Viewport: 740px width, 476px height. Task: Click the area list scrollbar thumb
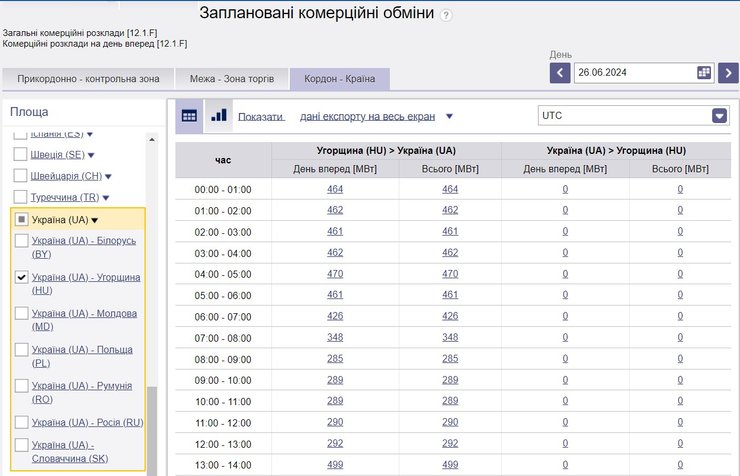pyautogui.click(x=151, y=431)
